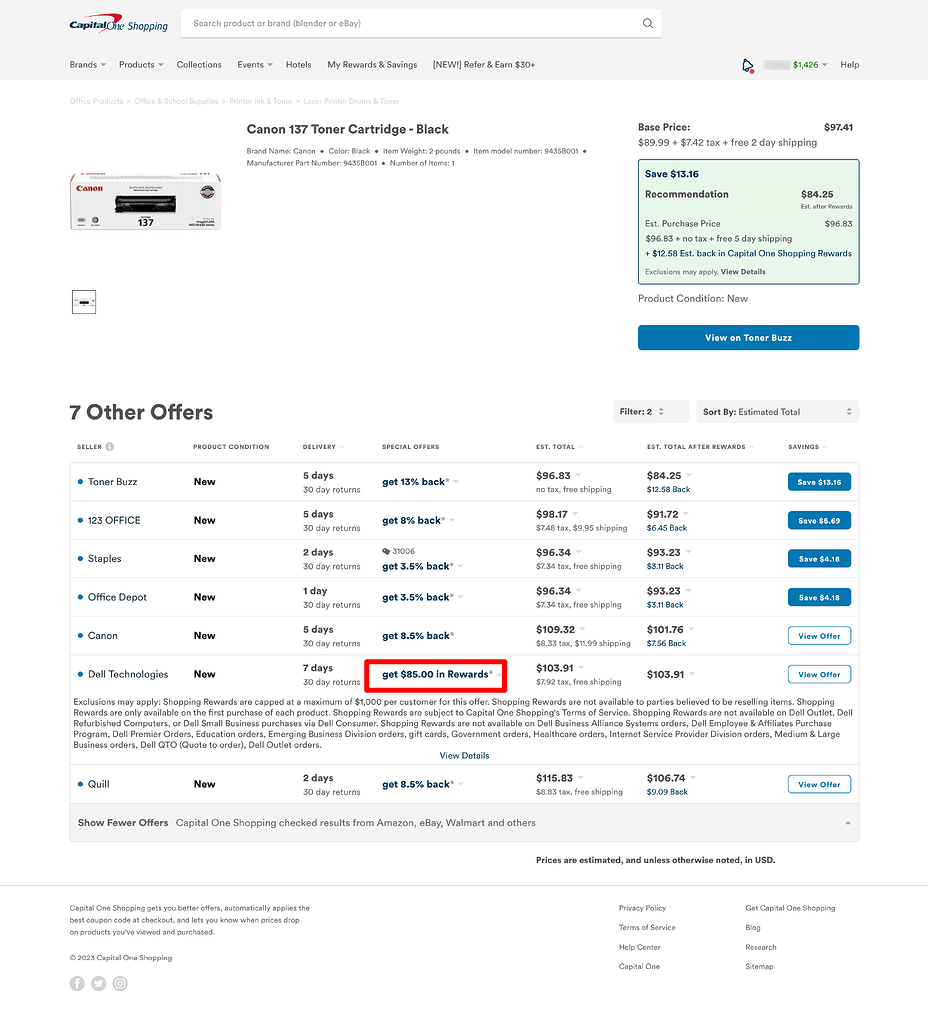This screenshot has height=1024, width=928.
Task: Open the Filter dropdown
Action: [x=651, y=412]
